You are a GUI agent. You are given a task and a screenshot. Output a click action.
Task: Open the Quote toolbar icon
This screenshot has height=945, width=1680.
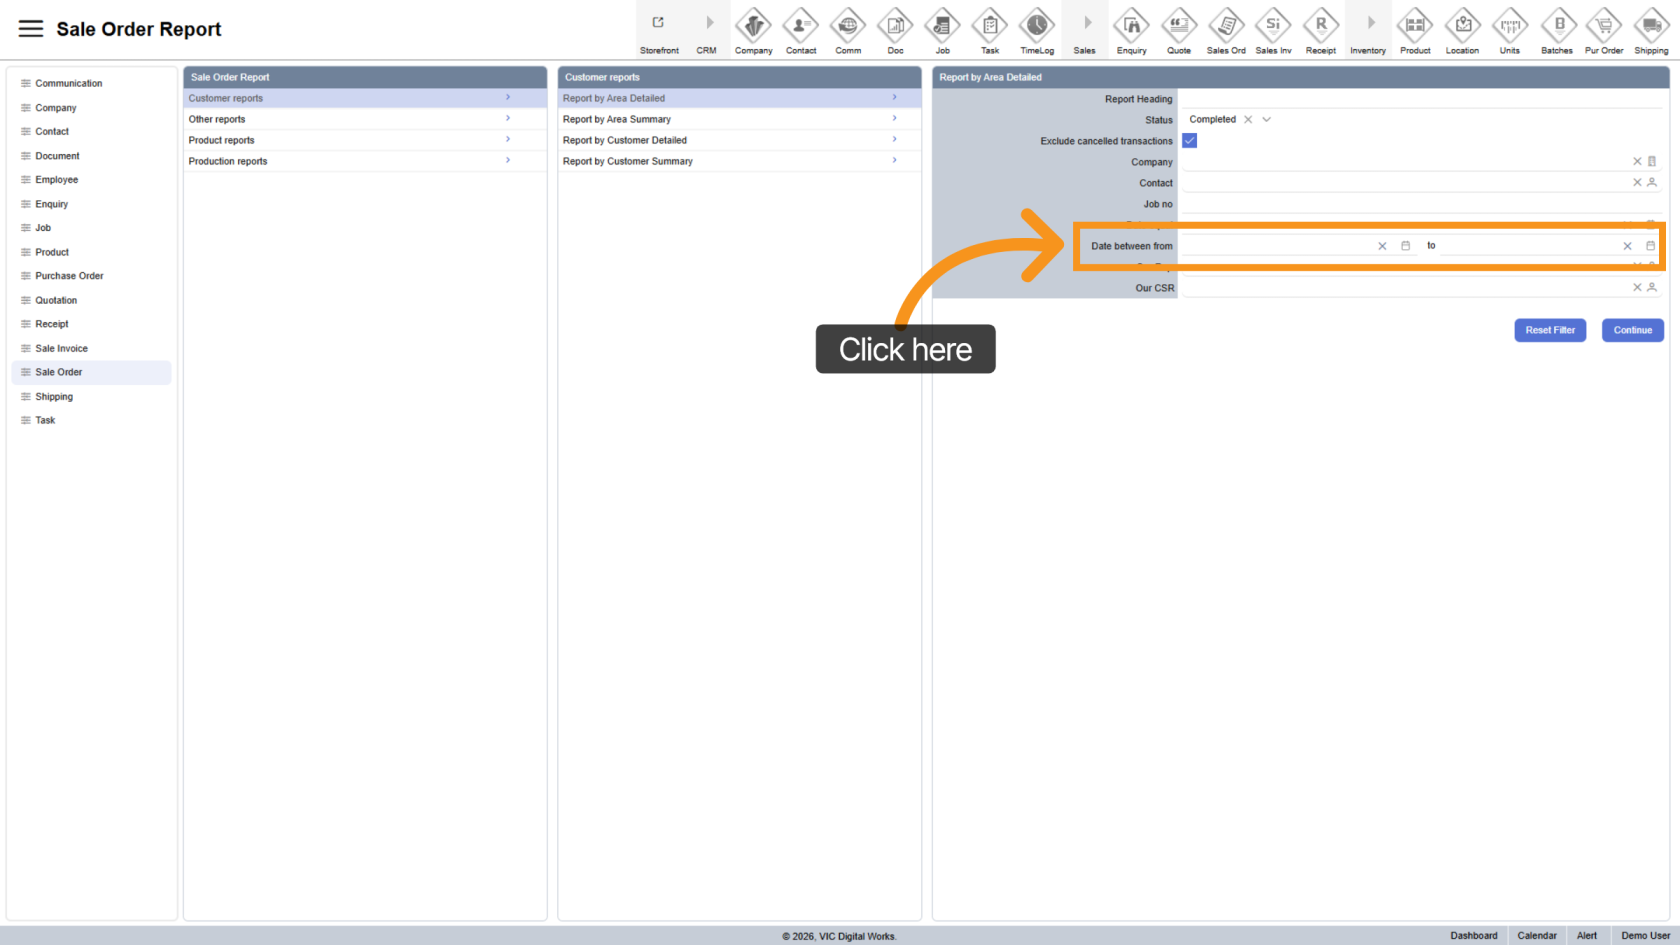tap(1179, 26)
